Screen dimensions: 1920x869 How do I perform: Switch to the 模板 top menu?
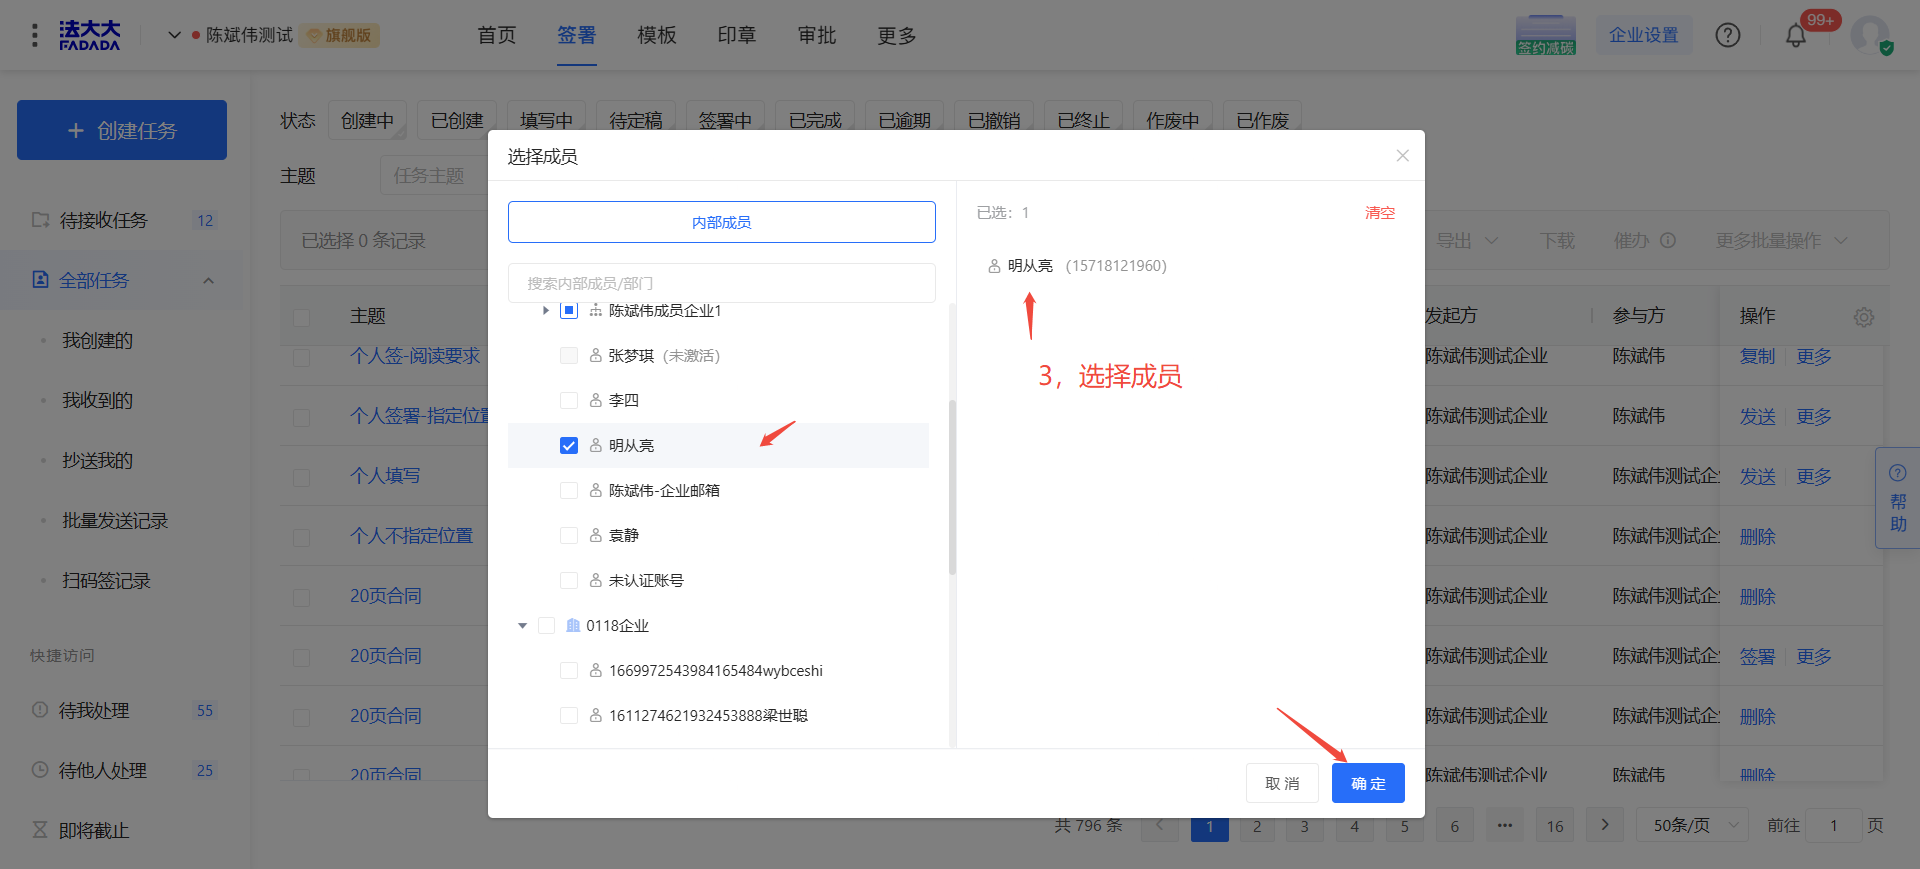[656, 36]
